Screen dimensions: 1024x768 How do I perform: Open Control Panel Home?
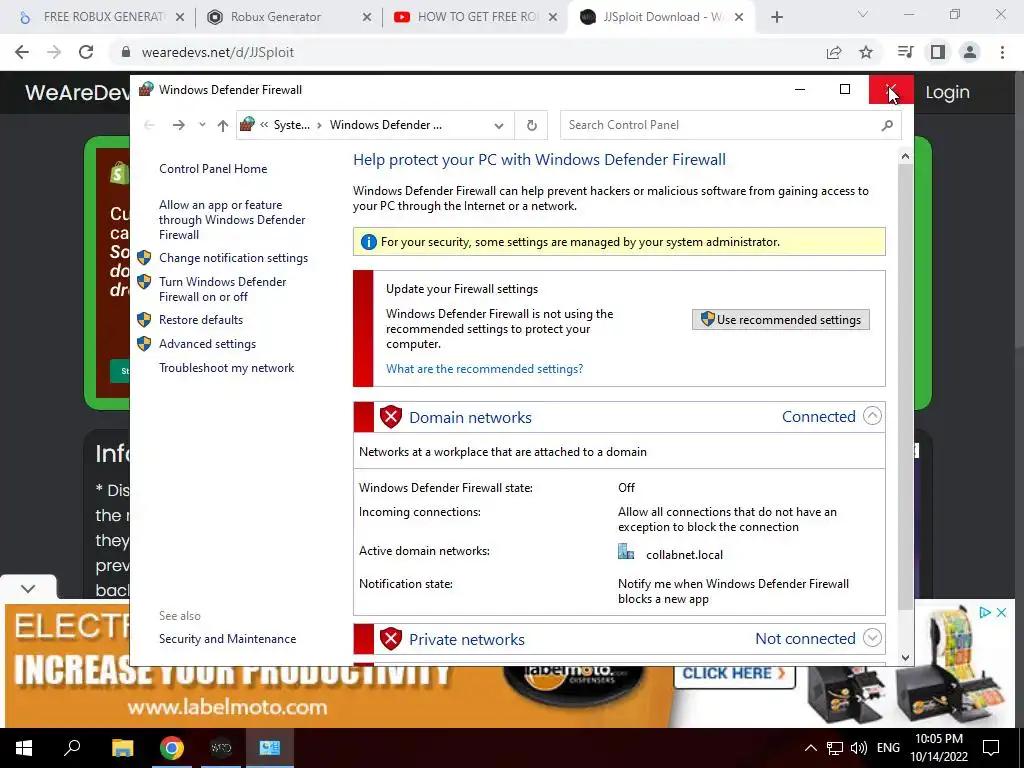[213, 168]
